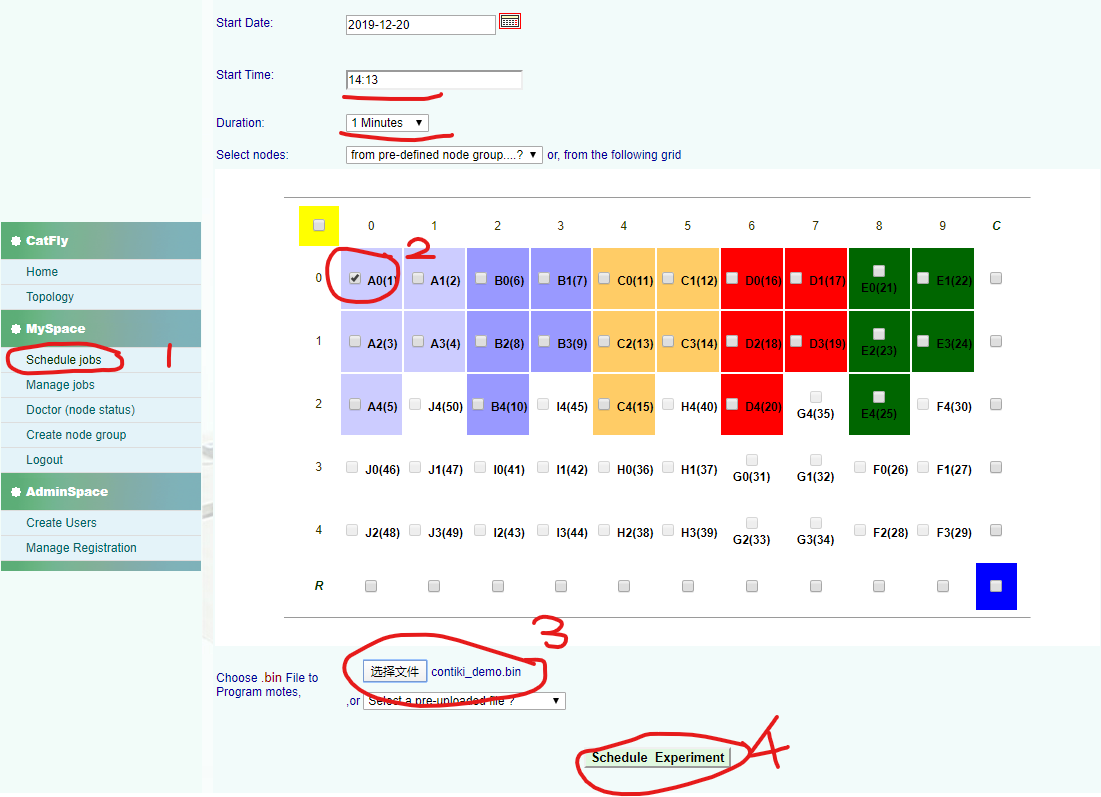
Task: Open Manage jobs from MySpace menu
Action: tap(60, 384)
